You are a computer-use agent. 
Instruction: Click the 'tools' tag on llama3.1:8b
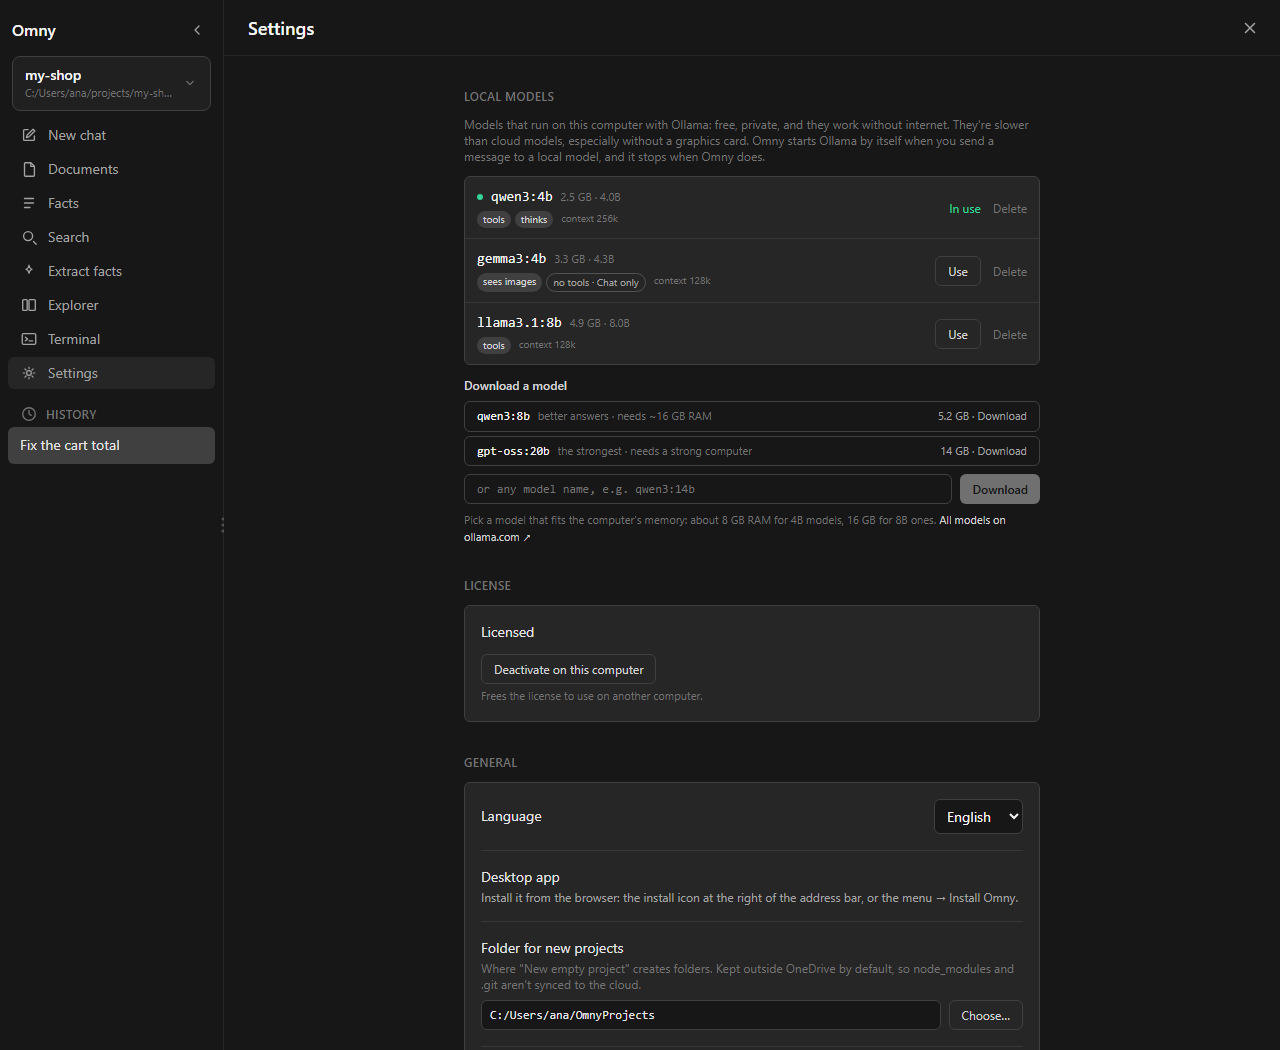click(x=494, y=346)
